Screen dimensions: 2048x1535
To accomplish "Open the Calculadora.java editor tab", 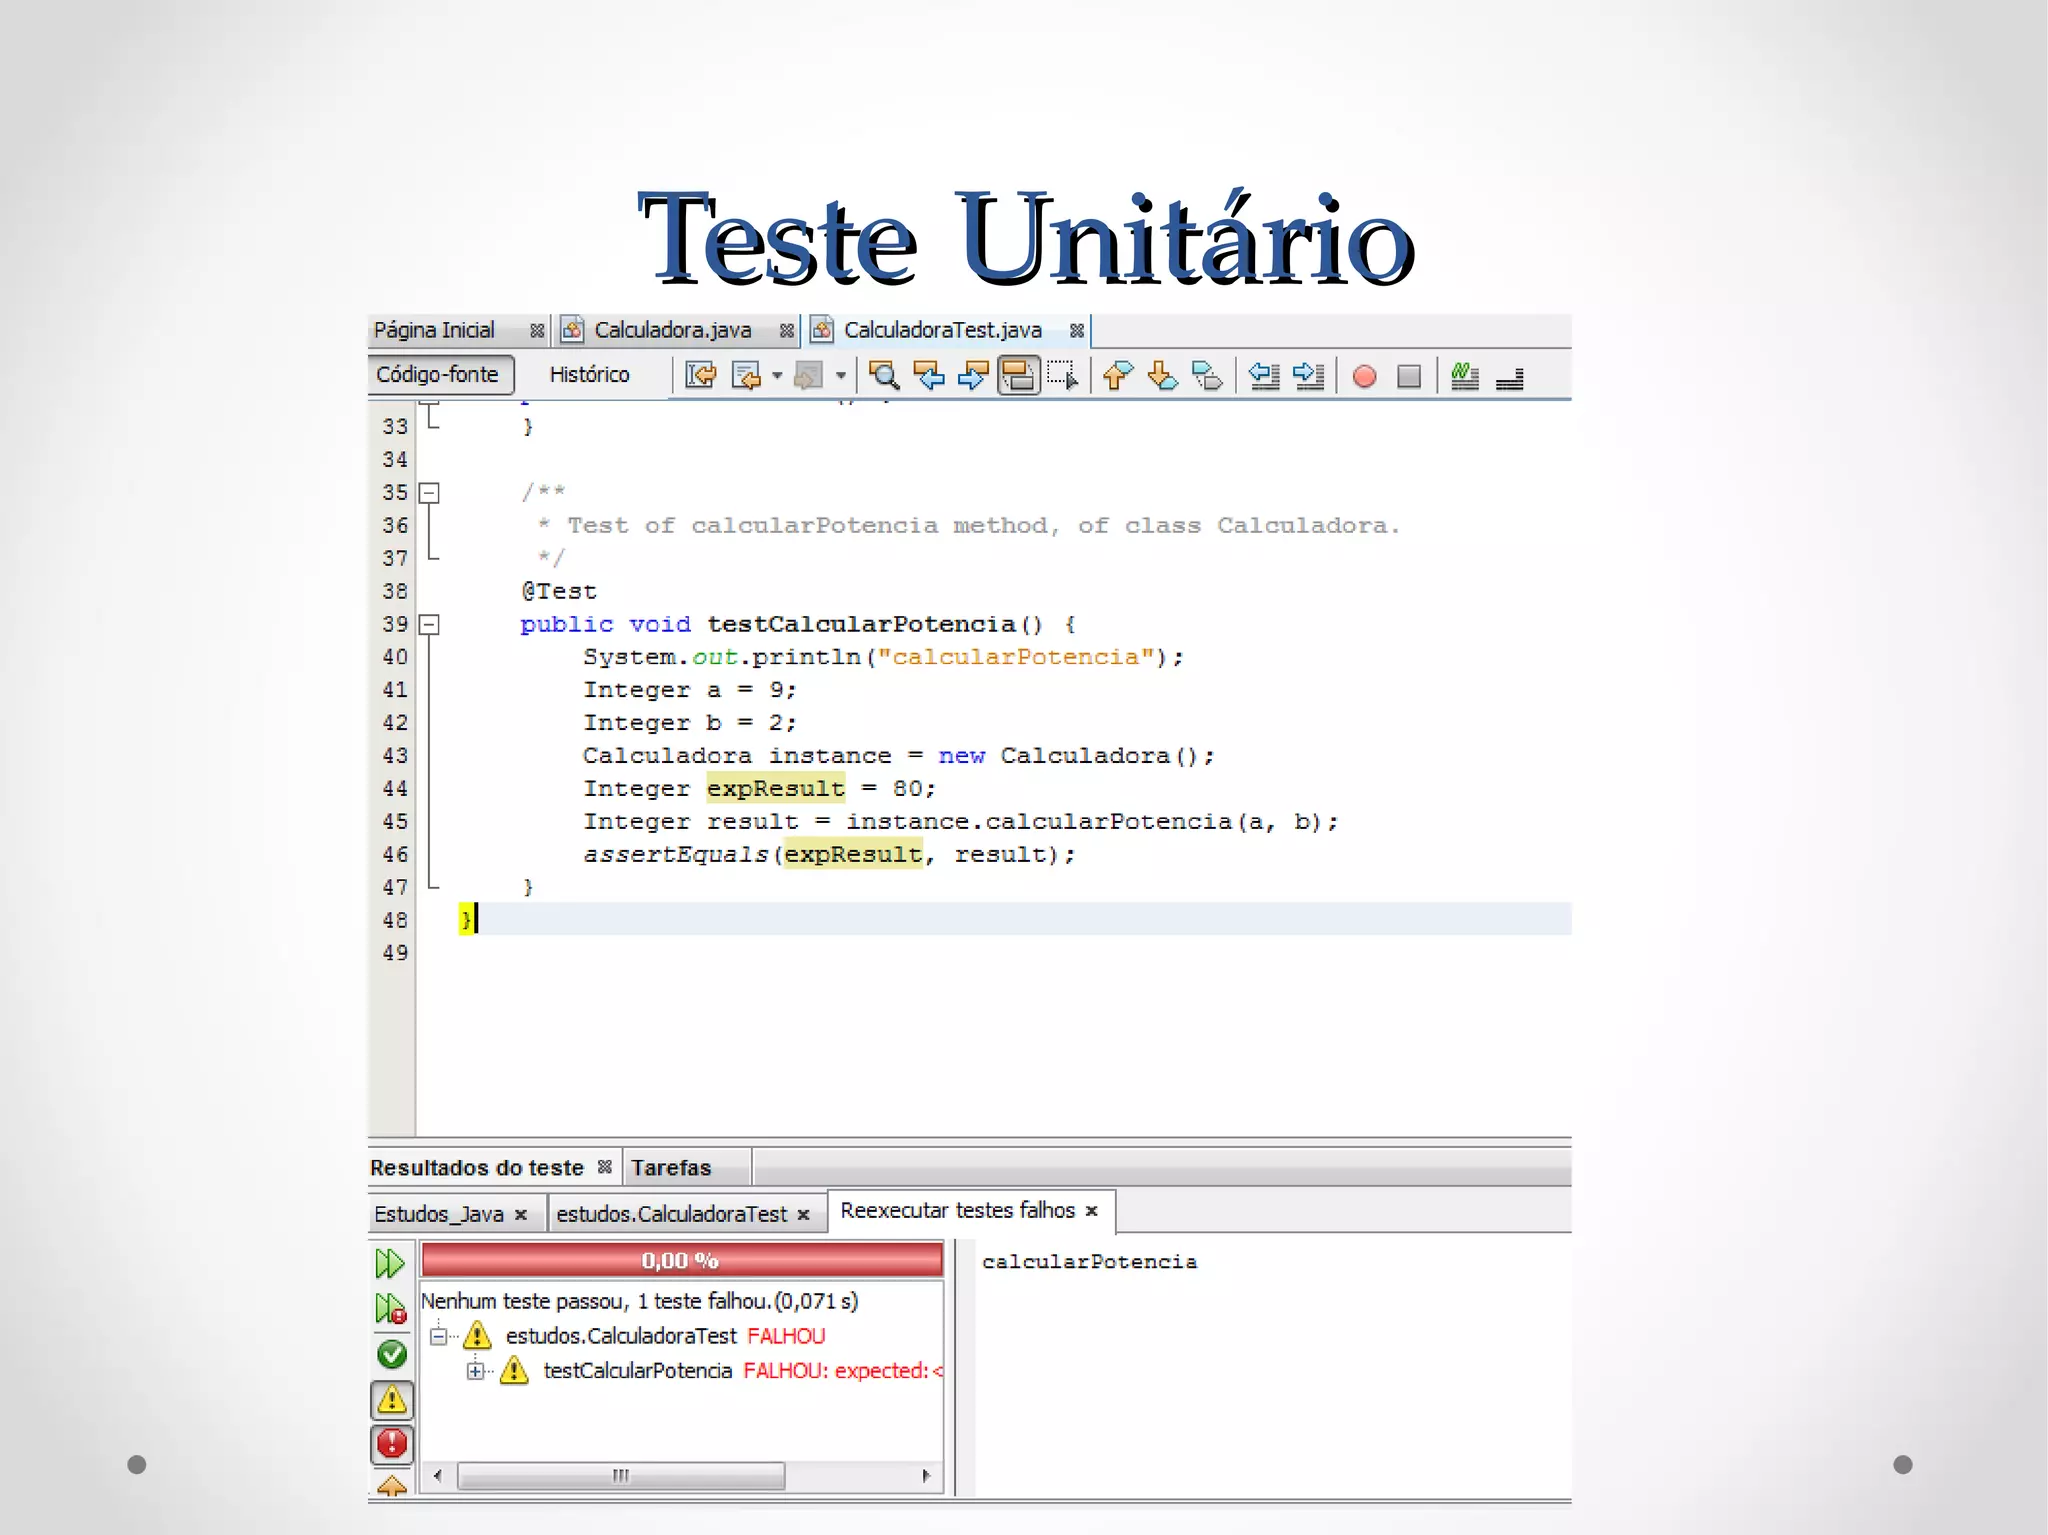I will coord(672,330).
